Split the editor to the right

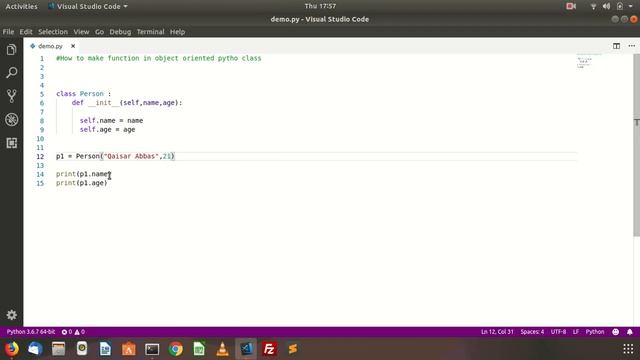(x=616, y=46)
